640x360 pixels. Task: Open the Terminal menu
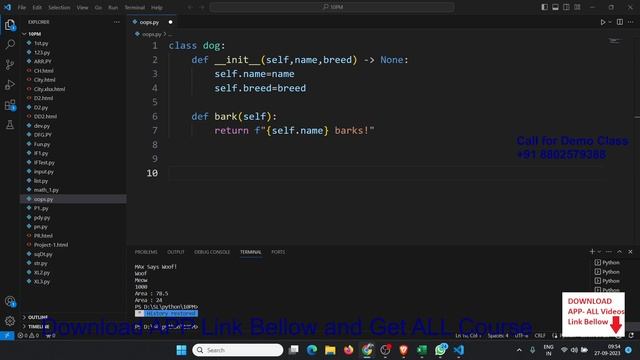[135, 7]
